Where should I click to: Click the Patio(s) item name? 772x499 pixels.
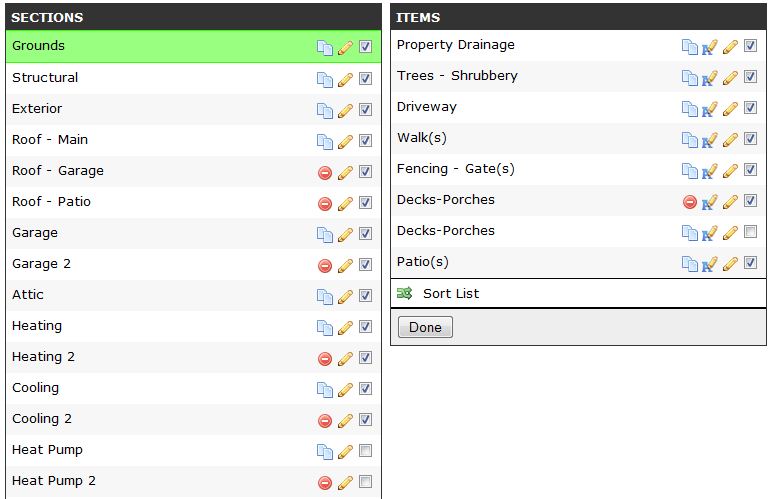(423, 262)
